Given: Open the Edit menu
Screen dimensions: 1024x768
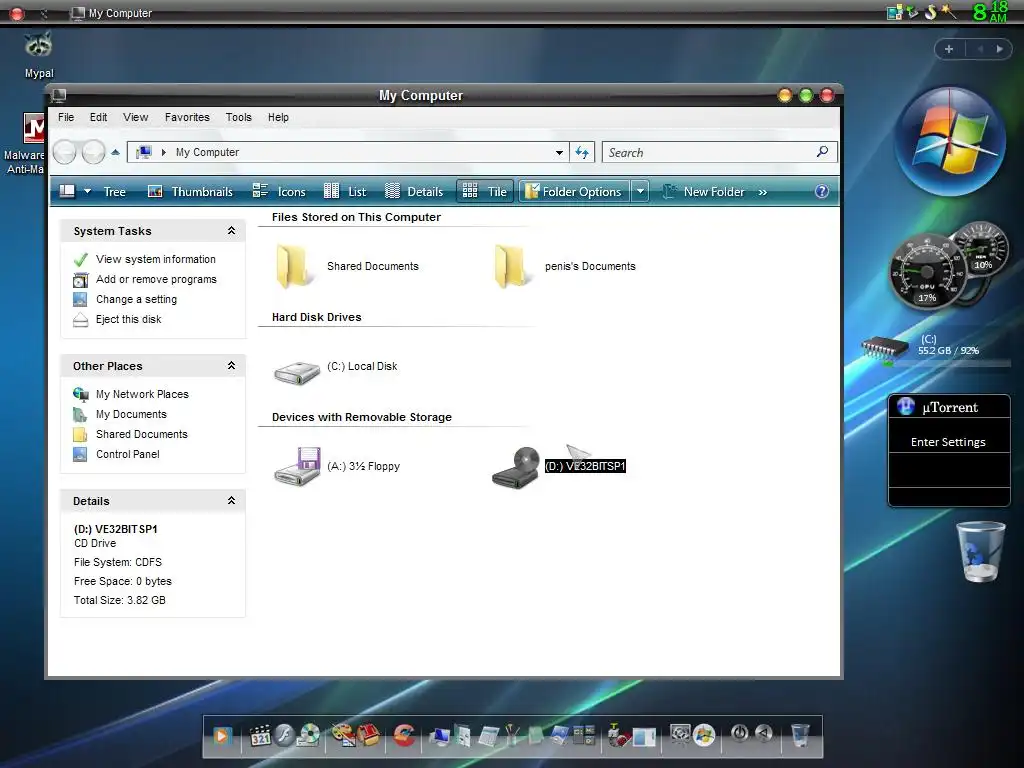Looking at the screenshot, I should pyautogui.click(x=99, y=118).
